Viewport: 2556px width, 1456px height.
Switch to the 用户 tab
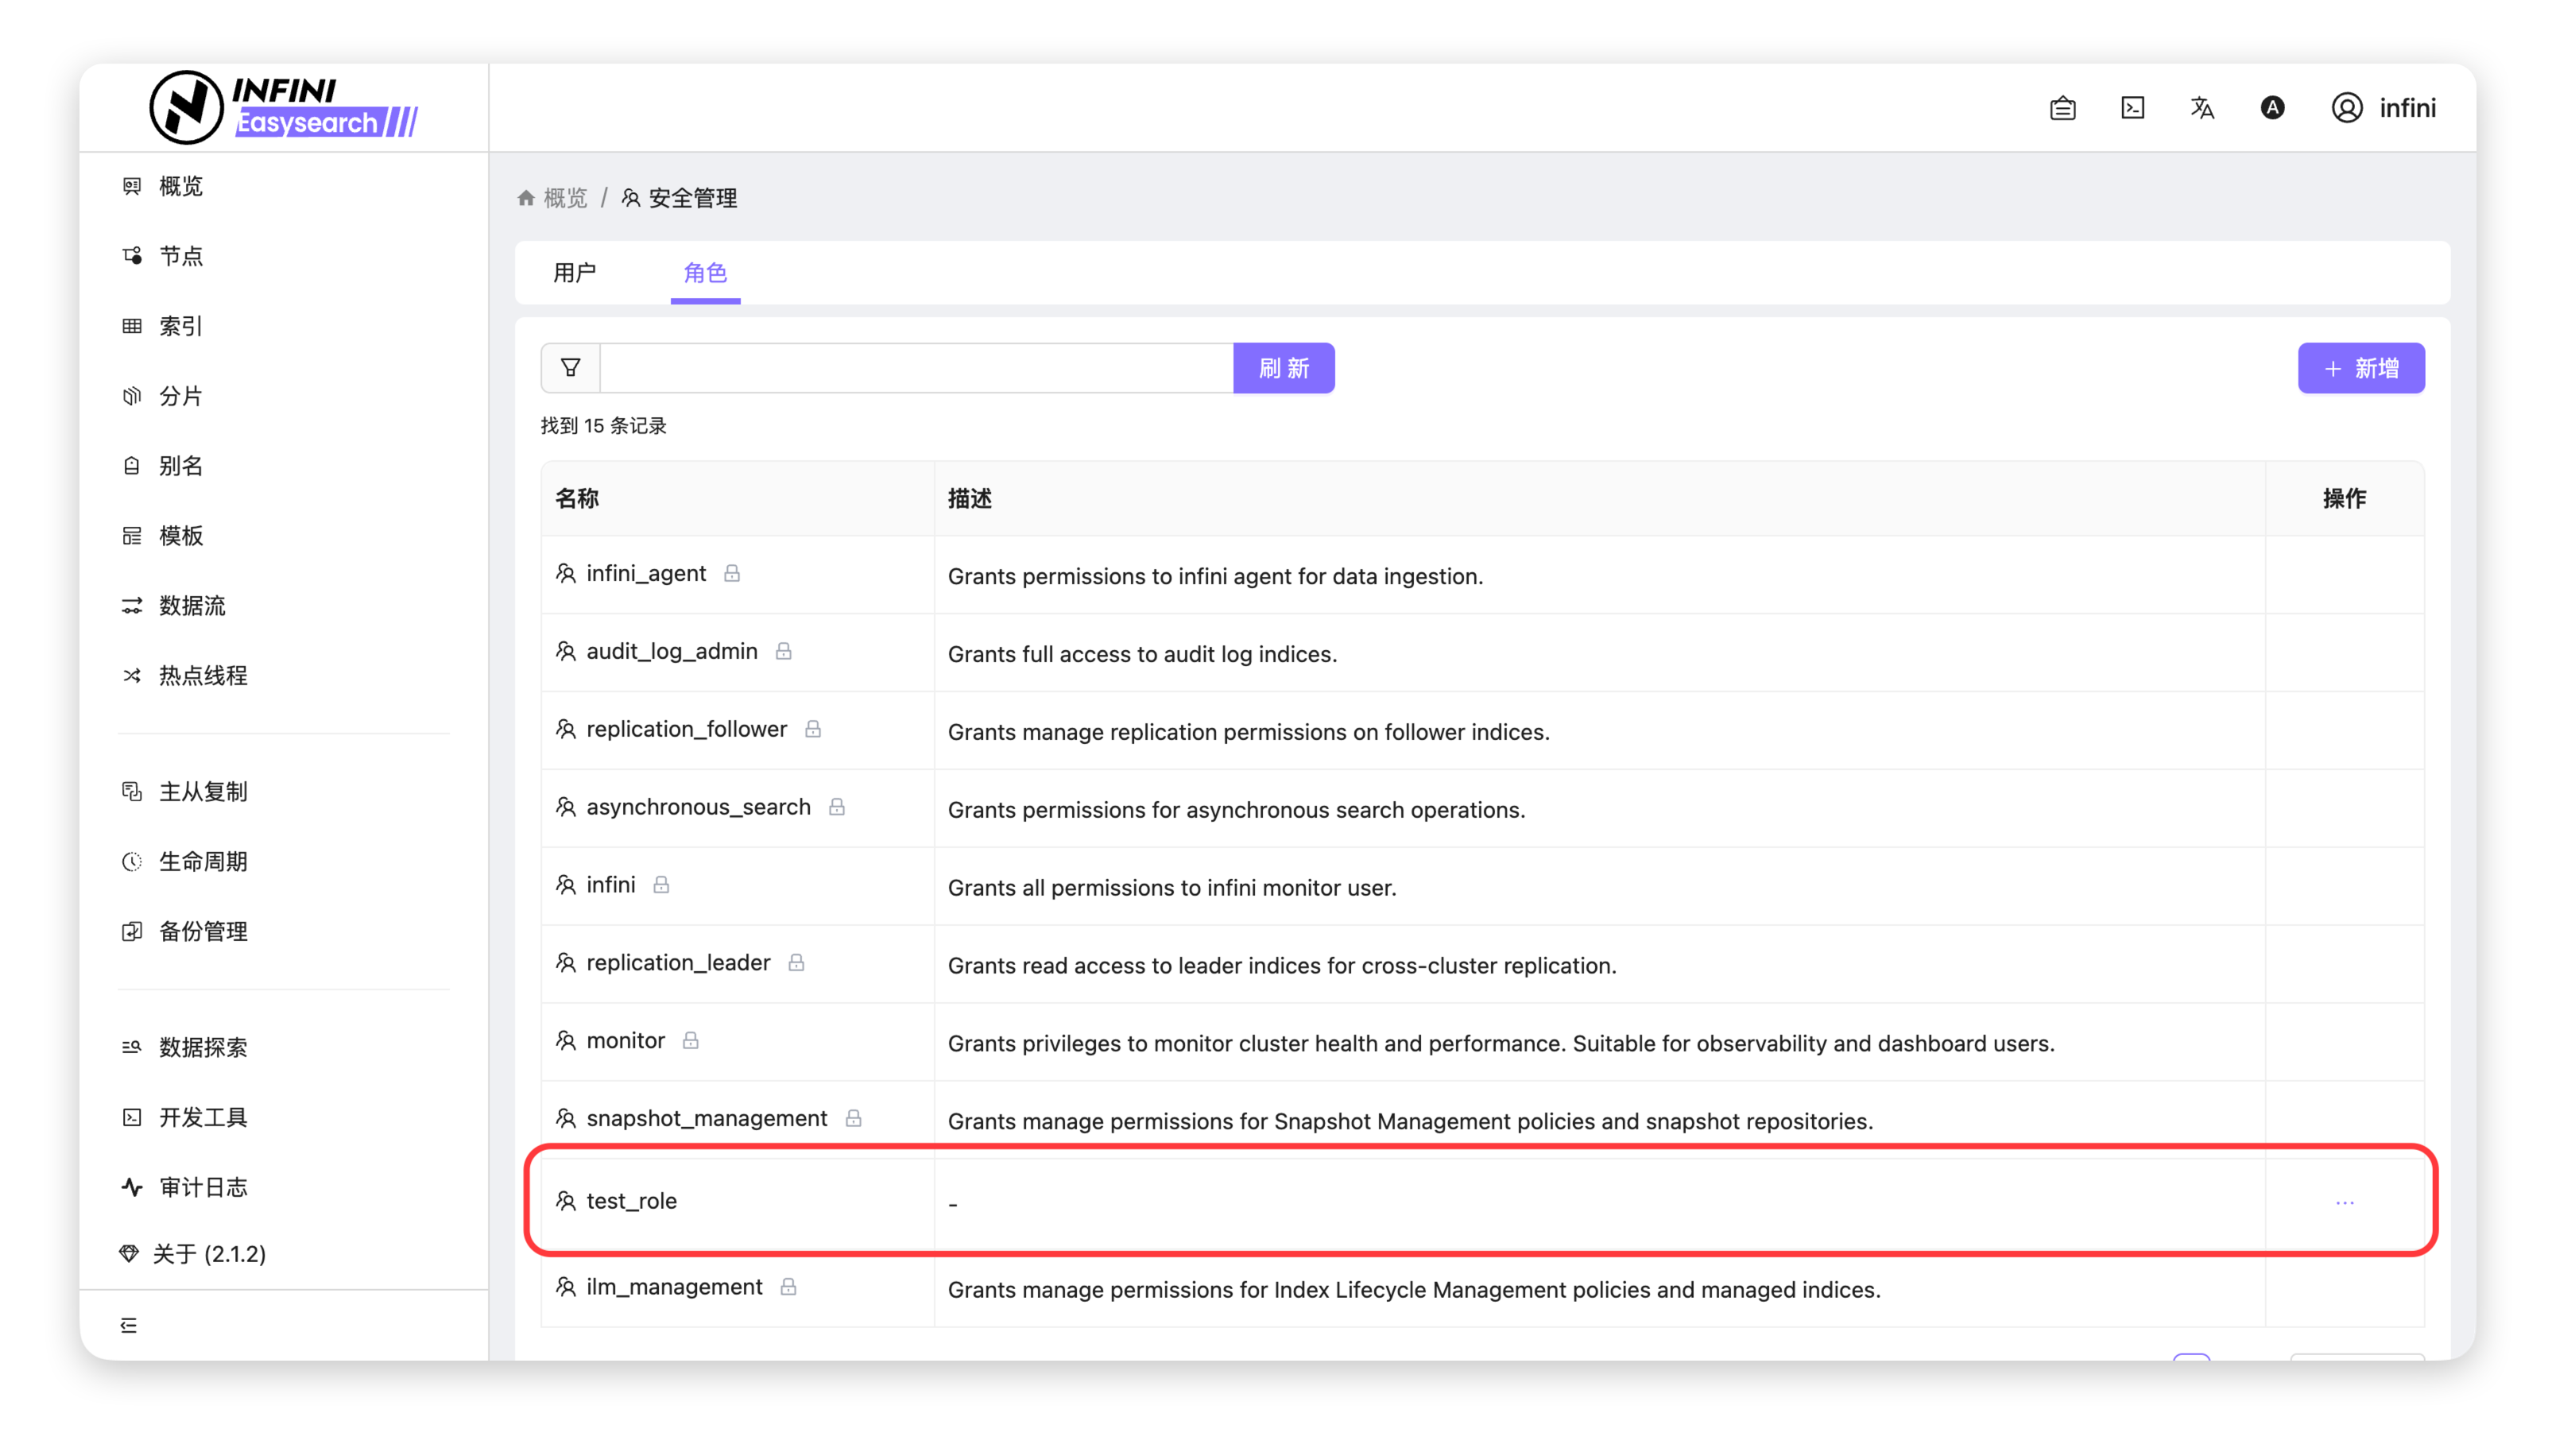574,272
